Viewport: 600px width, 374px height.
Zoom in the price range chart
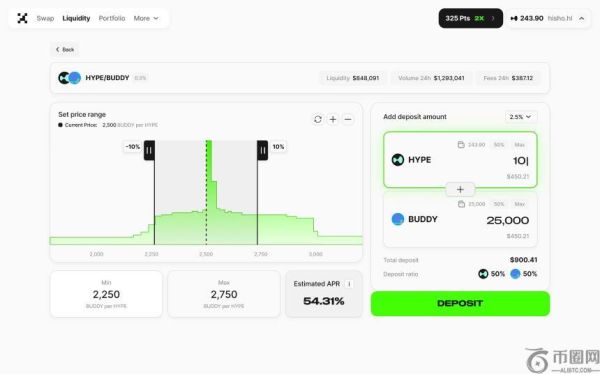point(333,119)
